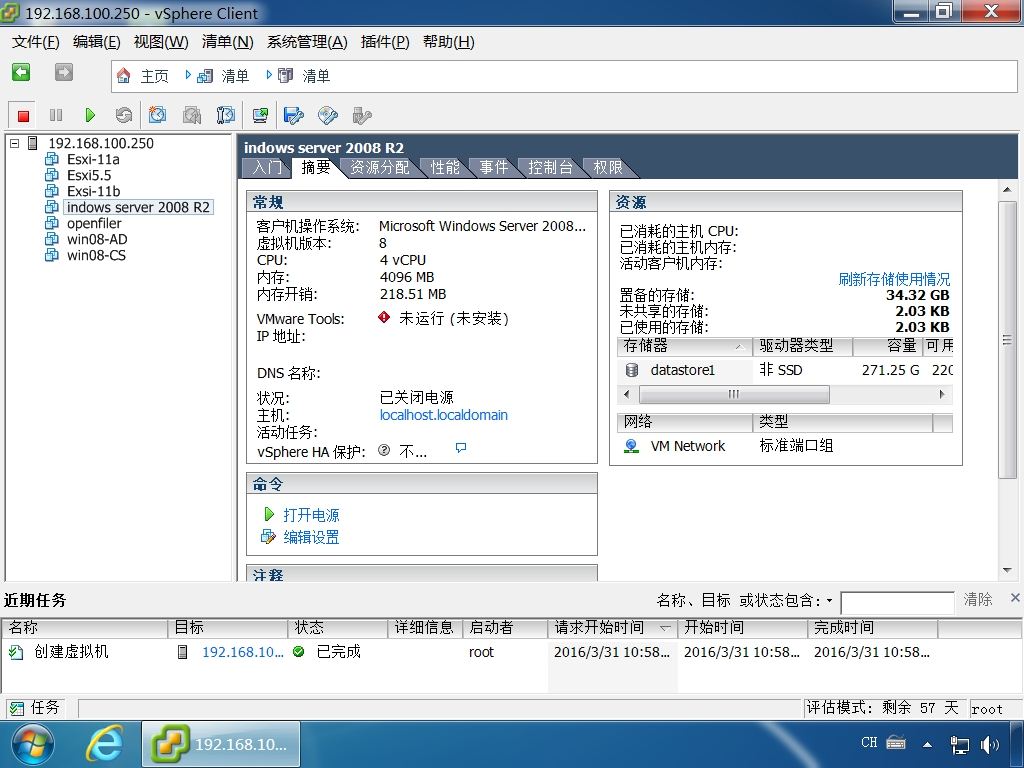Launch the VM console toolbar icon
1024x768 pixels.
pyautogui.click(x=260, y=116)
